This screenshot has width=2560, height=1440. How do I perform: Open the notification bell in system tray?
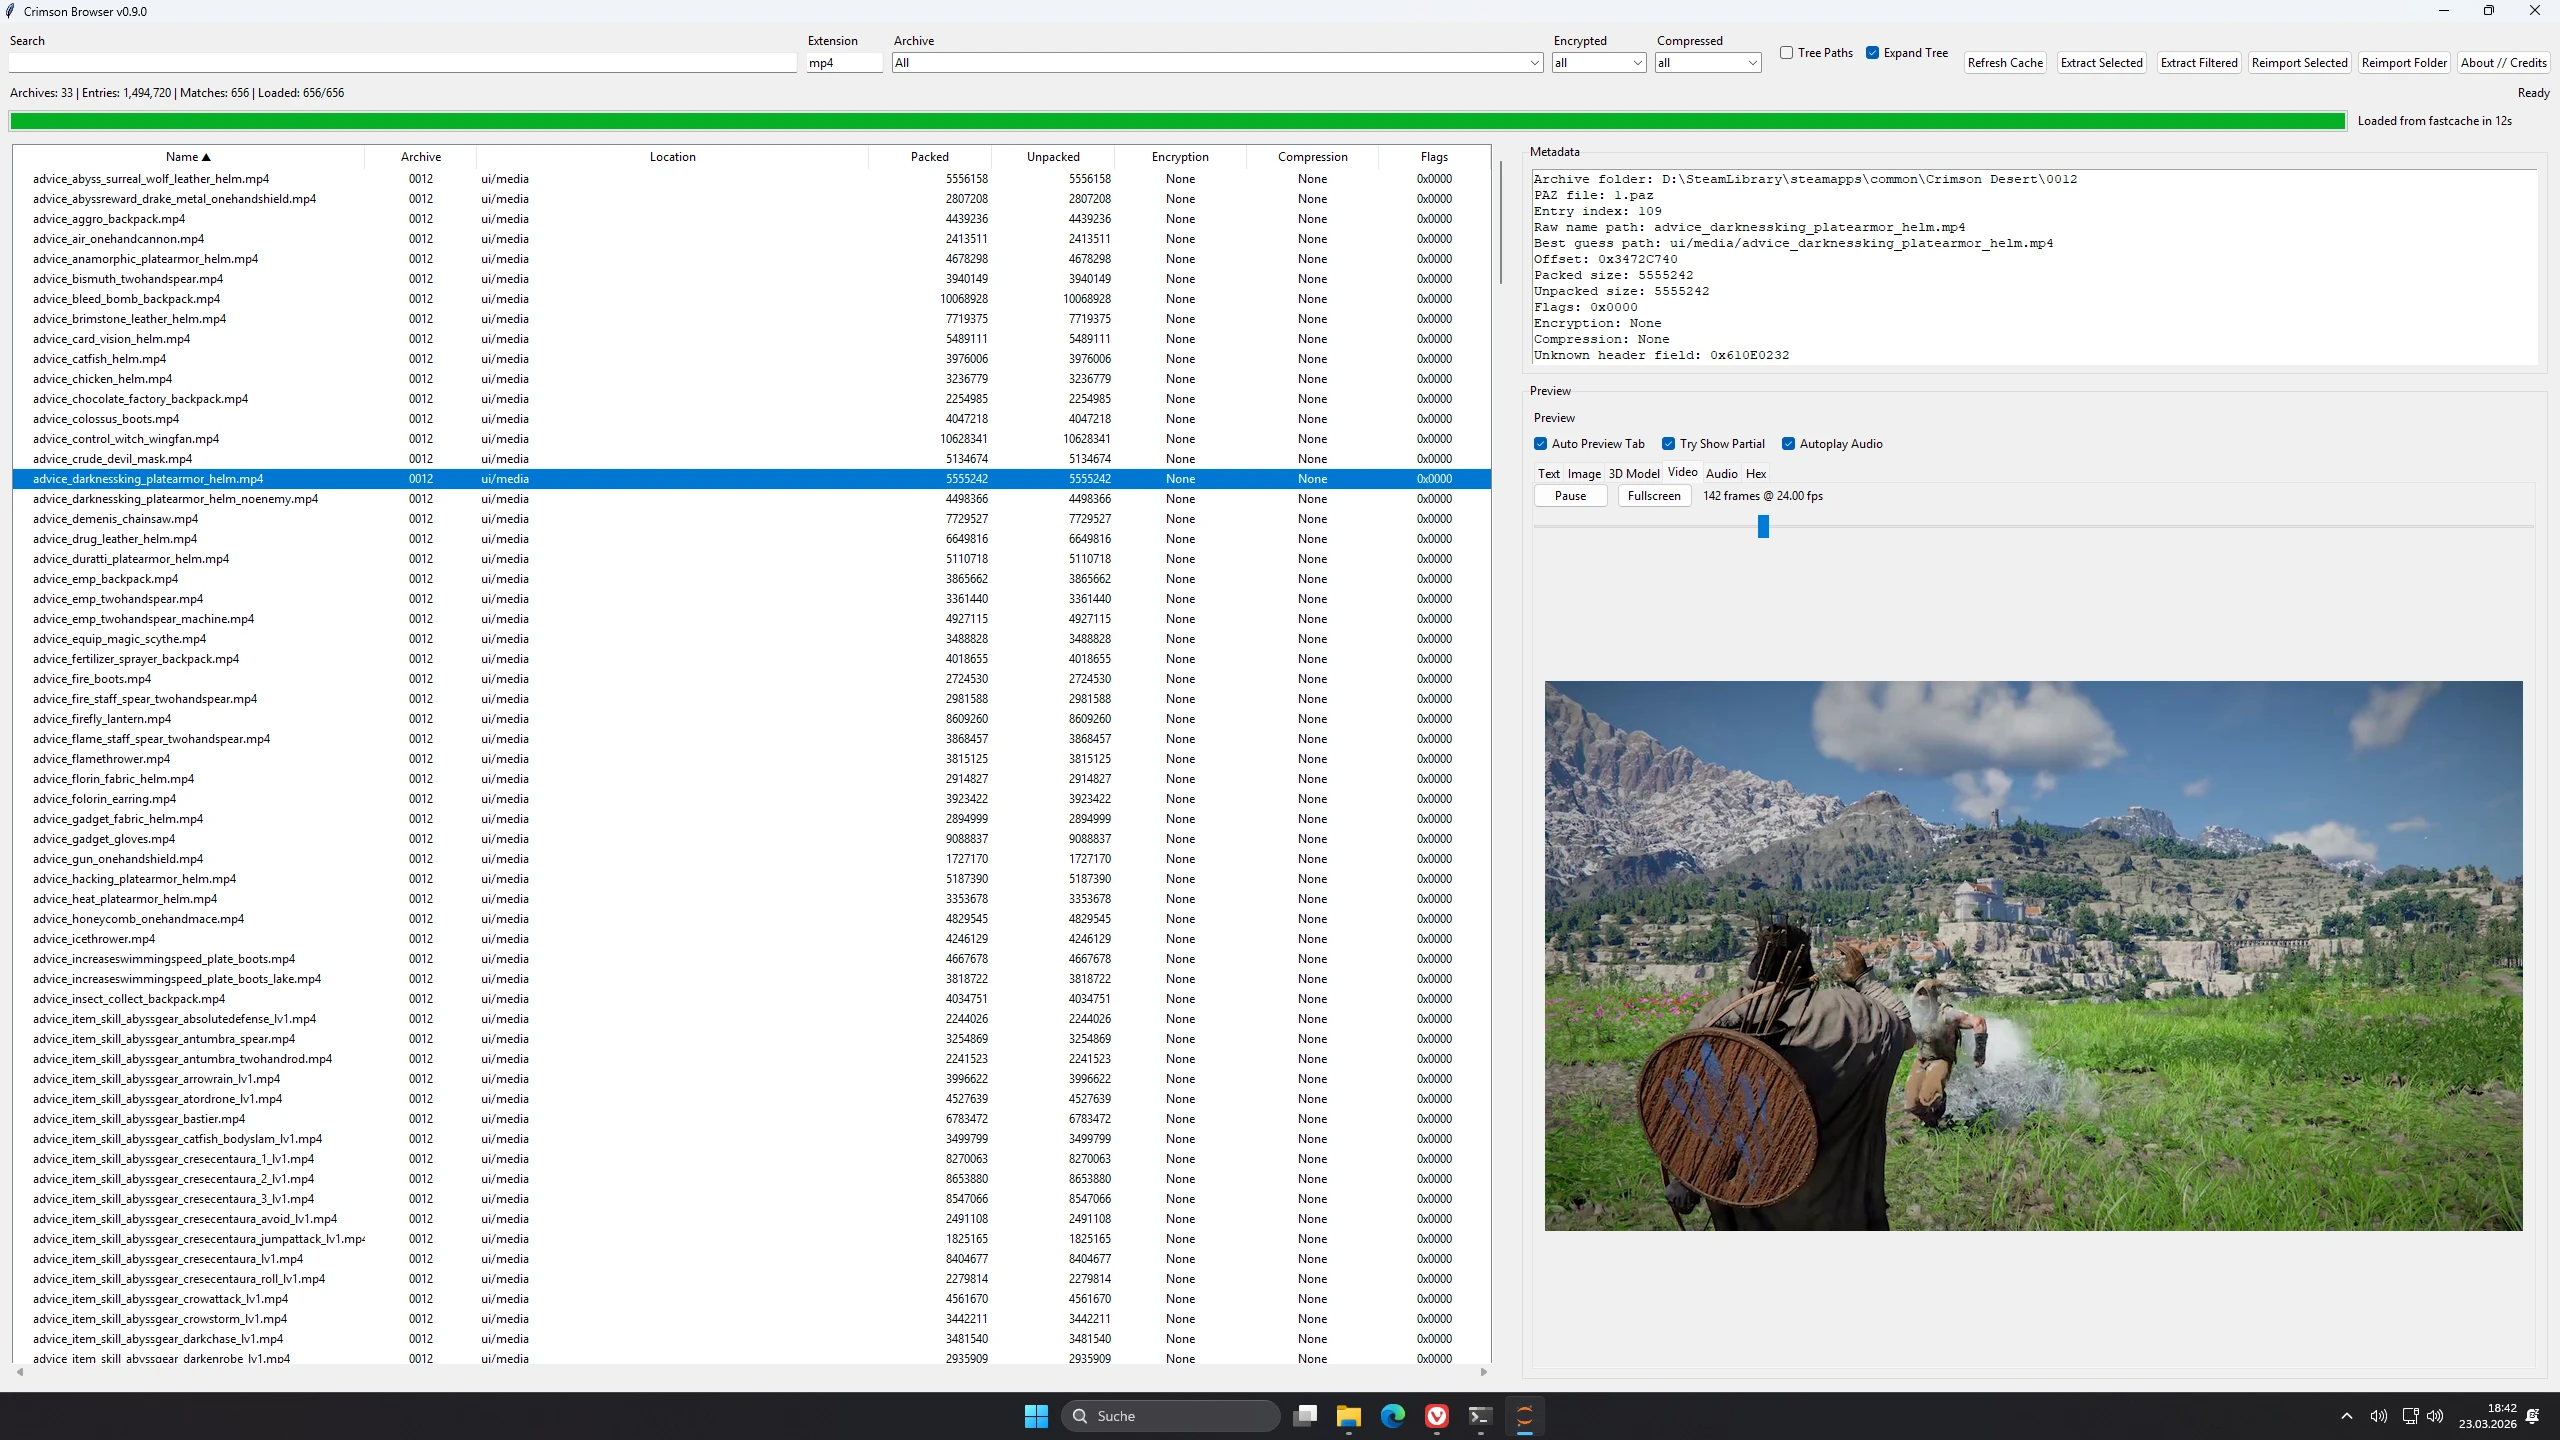pyautogui.click(x=2533, y=1416)
